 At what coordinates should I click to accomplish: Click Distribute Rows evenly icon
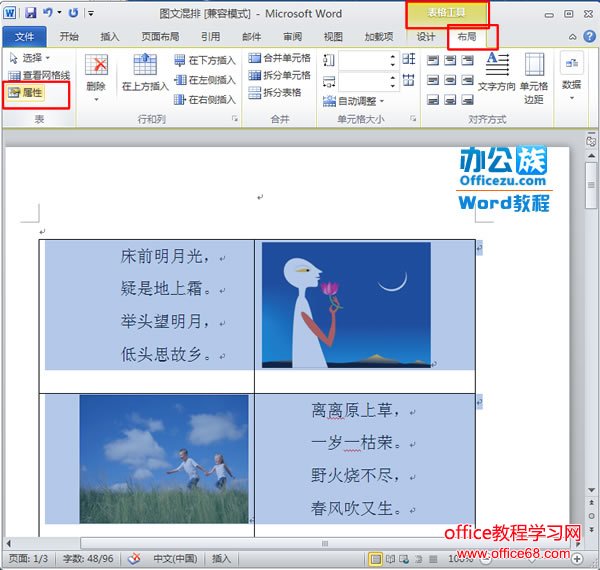(409, 59)
